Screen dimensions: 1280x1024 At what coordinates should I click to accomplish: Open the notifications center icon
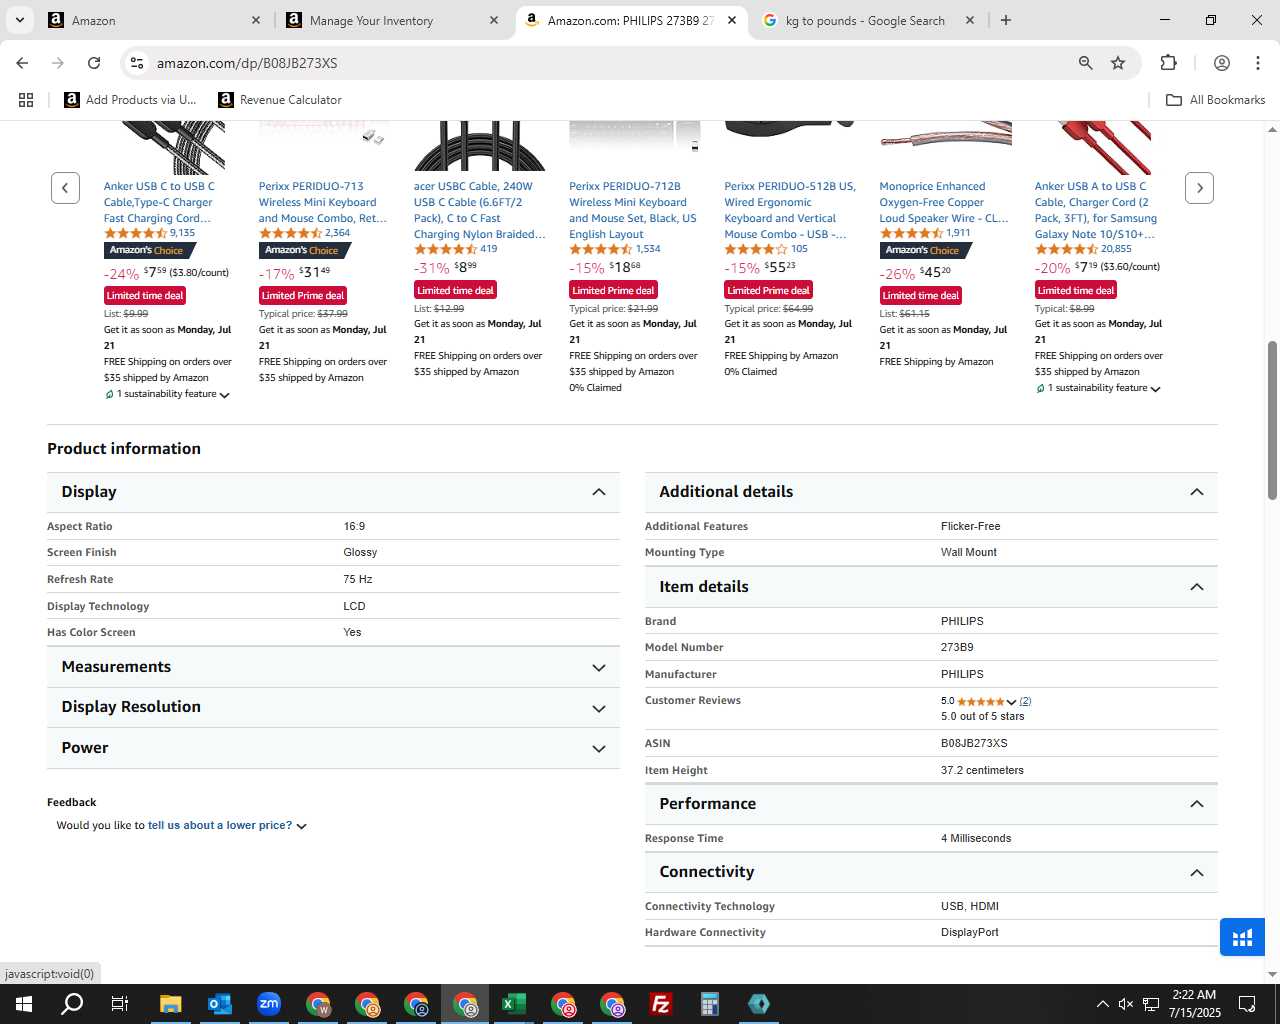1247,1004
